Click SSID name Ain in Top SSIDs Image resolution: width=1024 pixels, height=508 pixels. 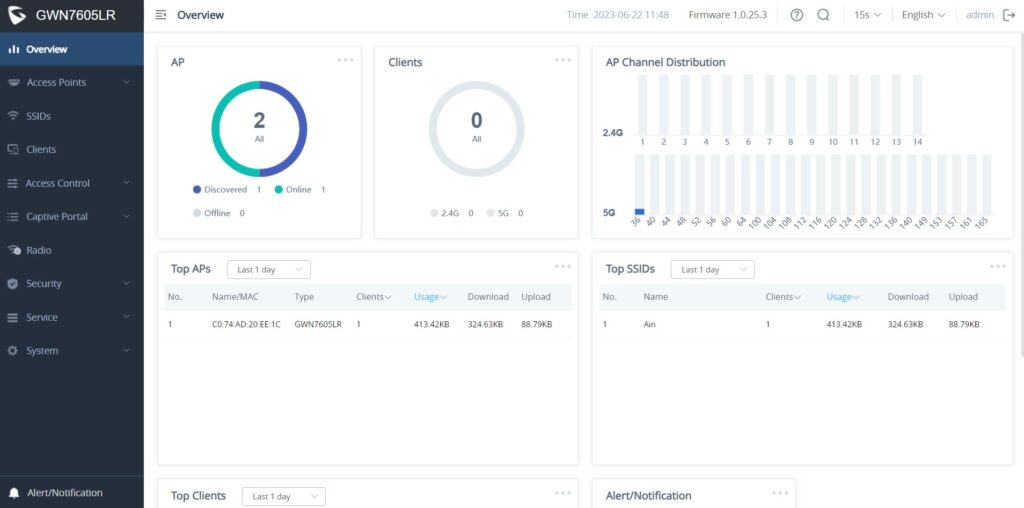click(649, 324)
